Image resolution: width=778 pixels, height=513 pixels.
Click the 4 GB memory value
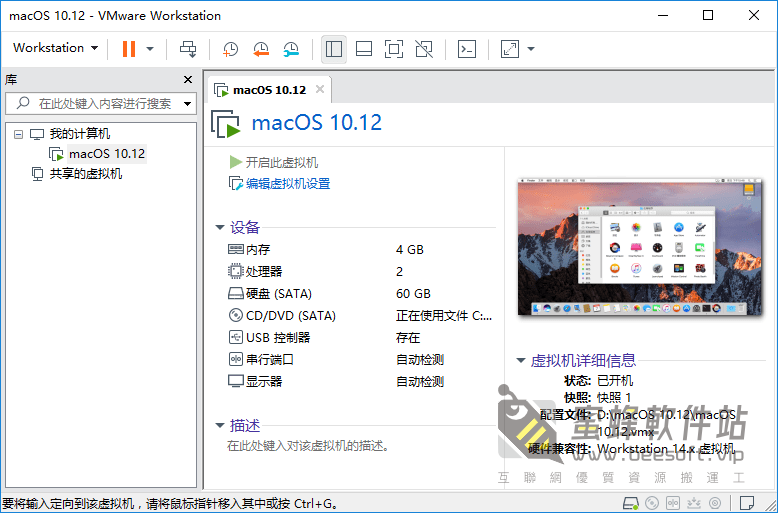(410, 250)
